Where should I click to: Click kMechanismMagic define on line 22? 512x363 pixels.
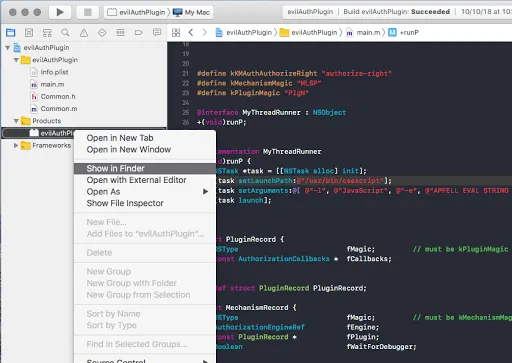tap(261, 83)
